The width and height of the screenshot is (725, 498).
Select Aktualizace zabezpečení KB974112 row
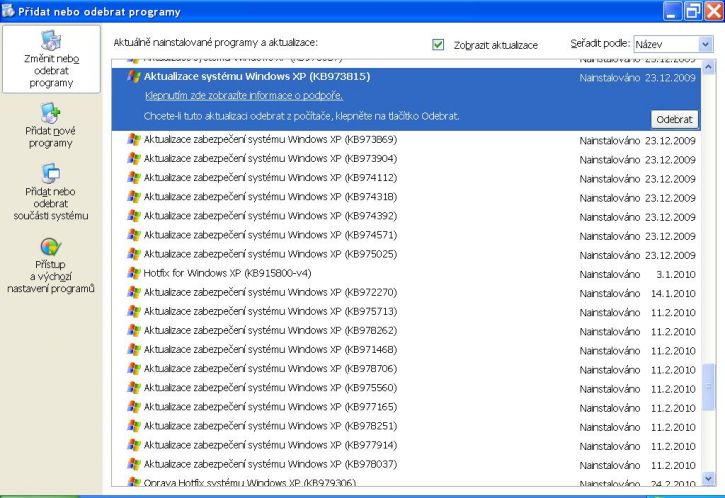pos(406,178)
